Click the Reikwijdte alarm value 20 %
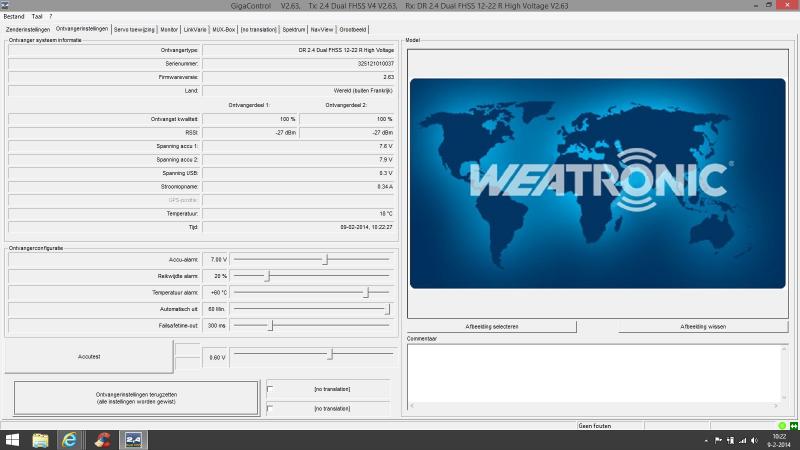The height and width of the screenshot is (450, 800). pyautogui.click(x=215, y=276)
